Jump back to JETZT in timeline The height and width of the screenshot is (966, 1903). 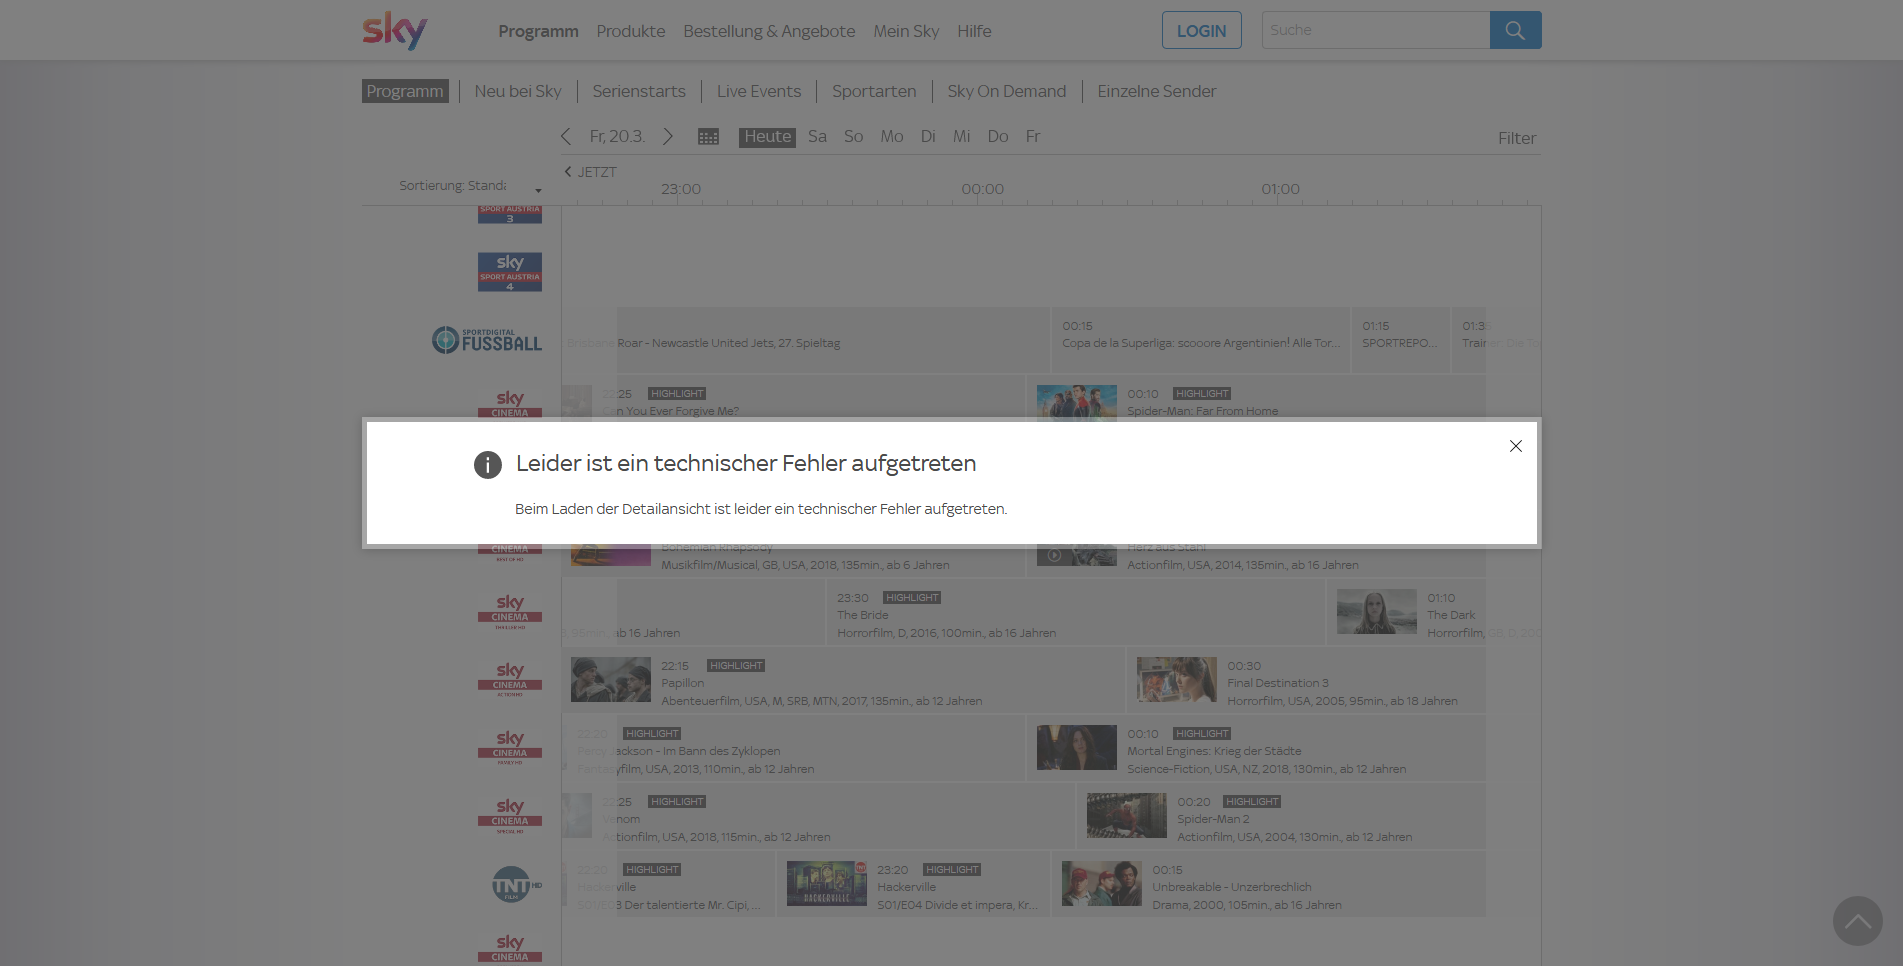(x=590, y=172)
